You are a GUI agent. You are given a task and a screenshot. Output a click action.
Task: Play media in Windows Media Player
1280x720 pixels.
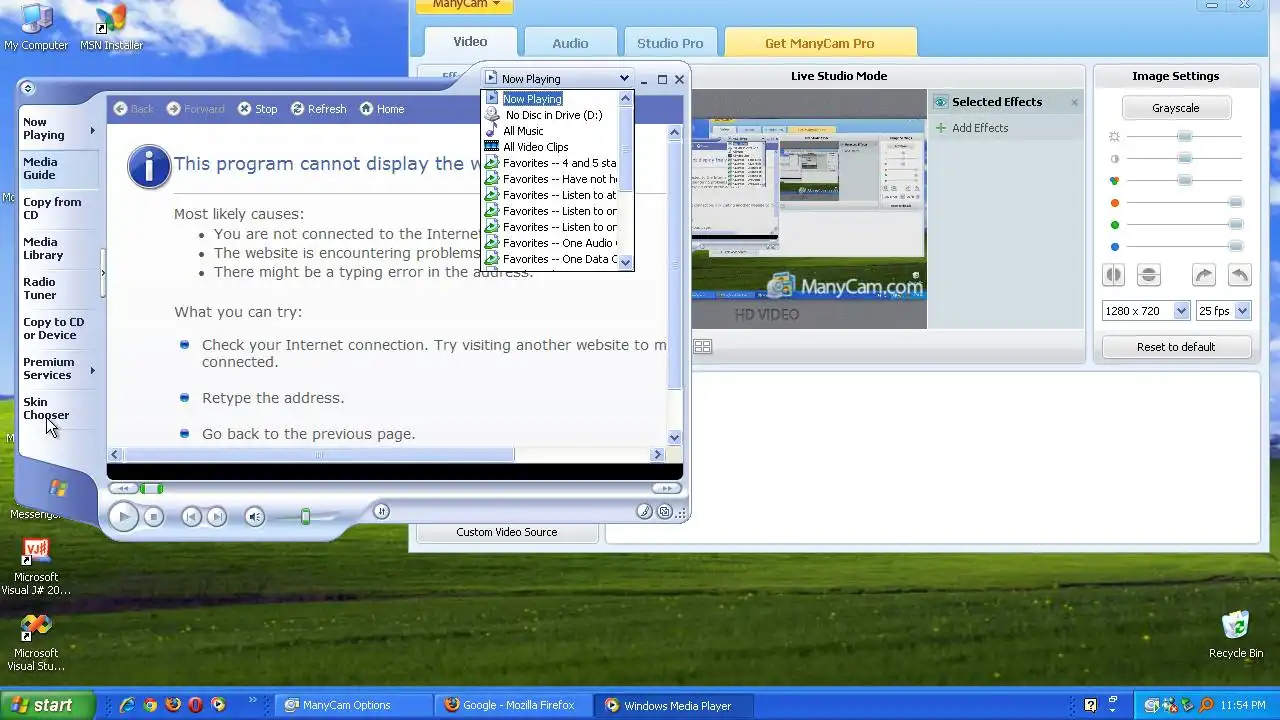click(124, 516)
